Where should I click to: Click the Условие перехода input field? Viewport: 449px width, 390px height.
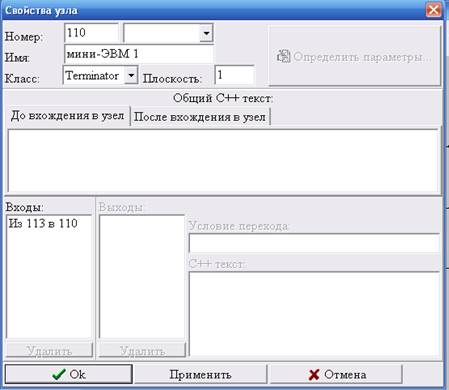314,242
